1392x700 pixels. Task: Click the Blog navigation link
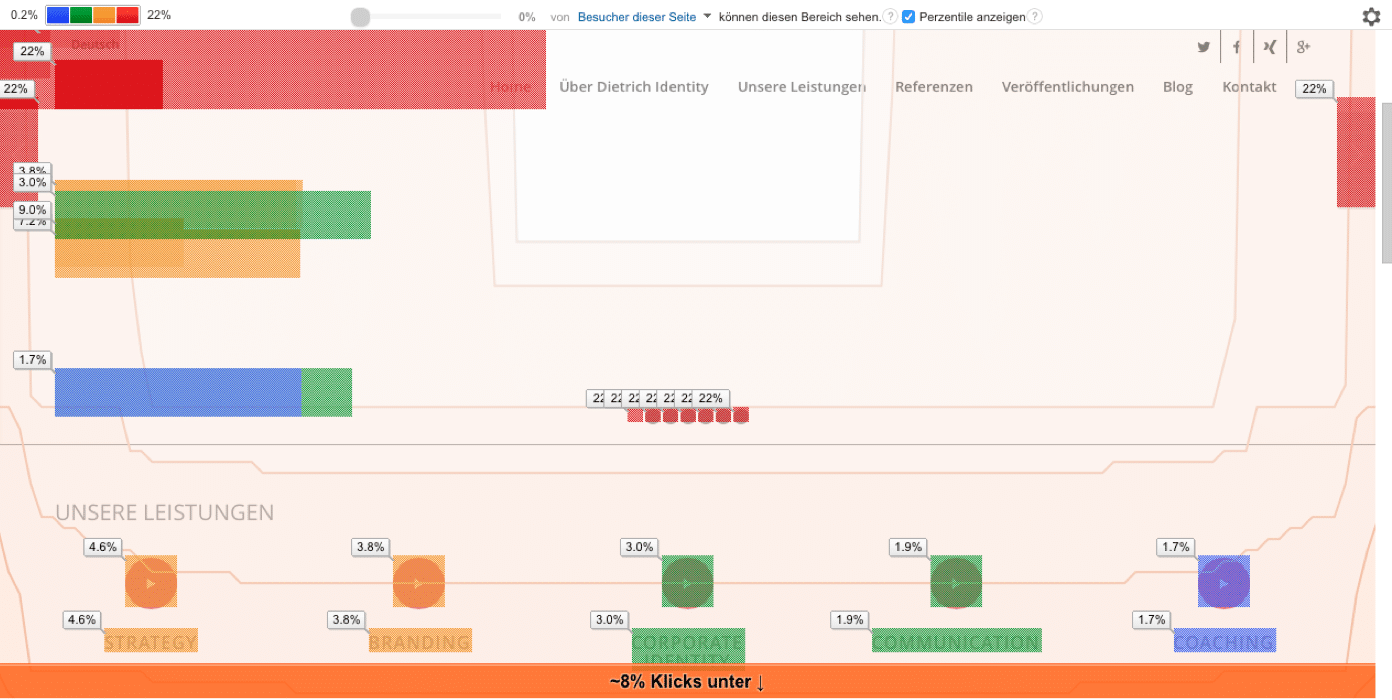1178,87
